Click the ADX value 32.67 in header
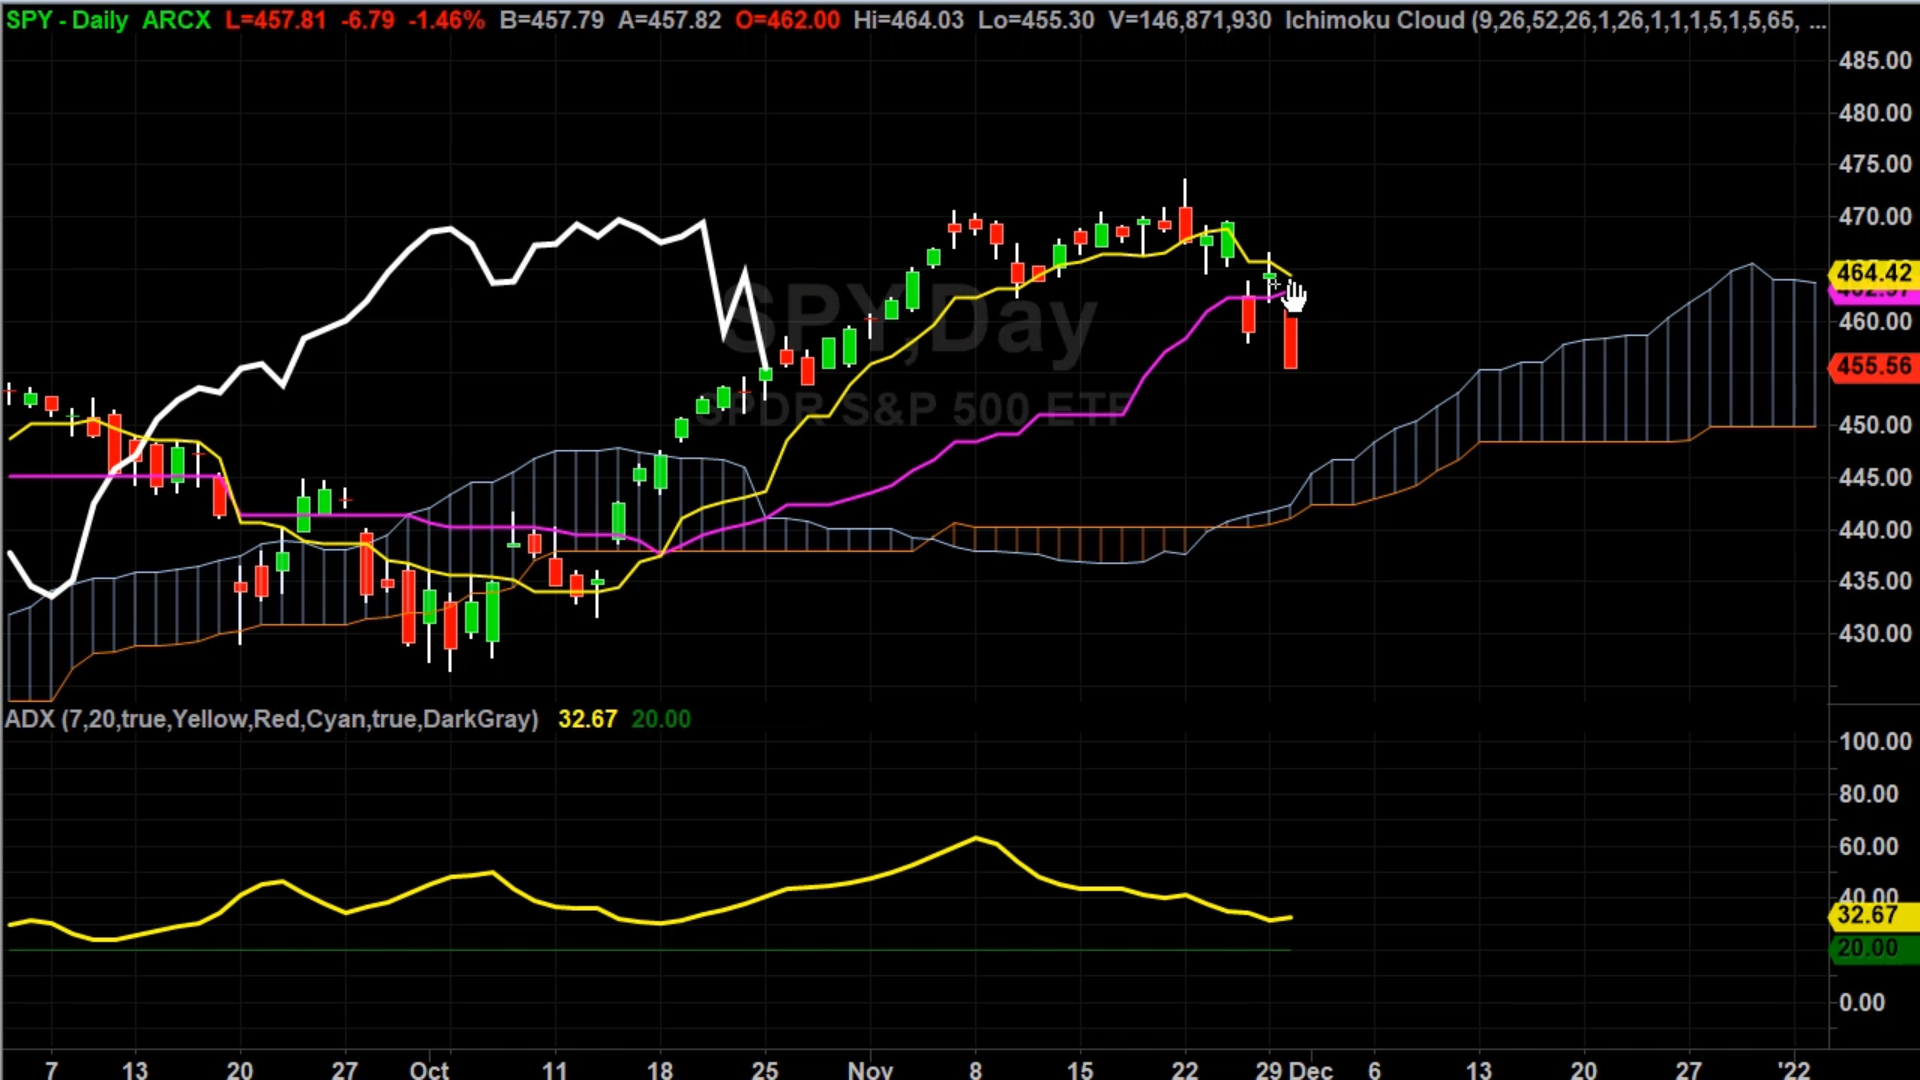Viewport: 1920px width, 1080px height. pyautogui.click(x=587, y=719)
